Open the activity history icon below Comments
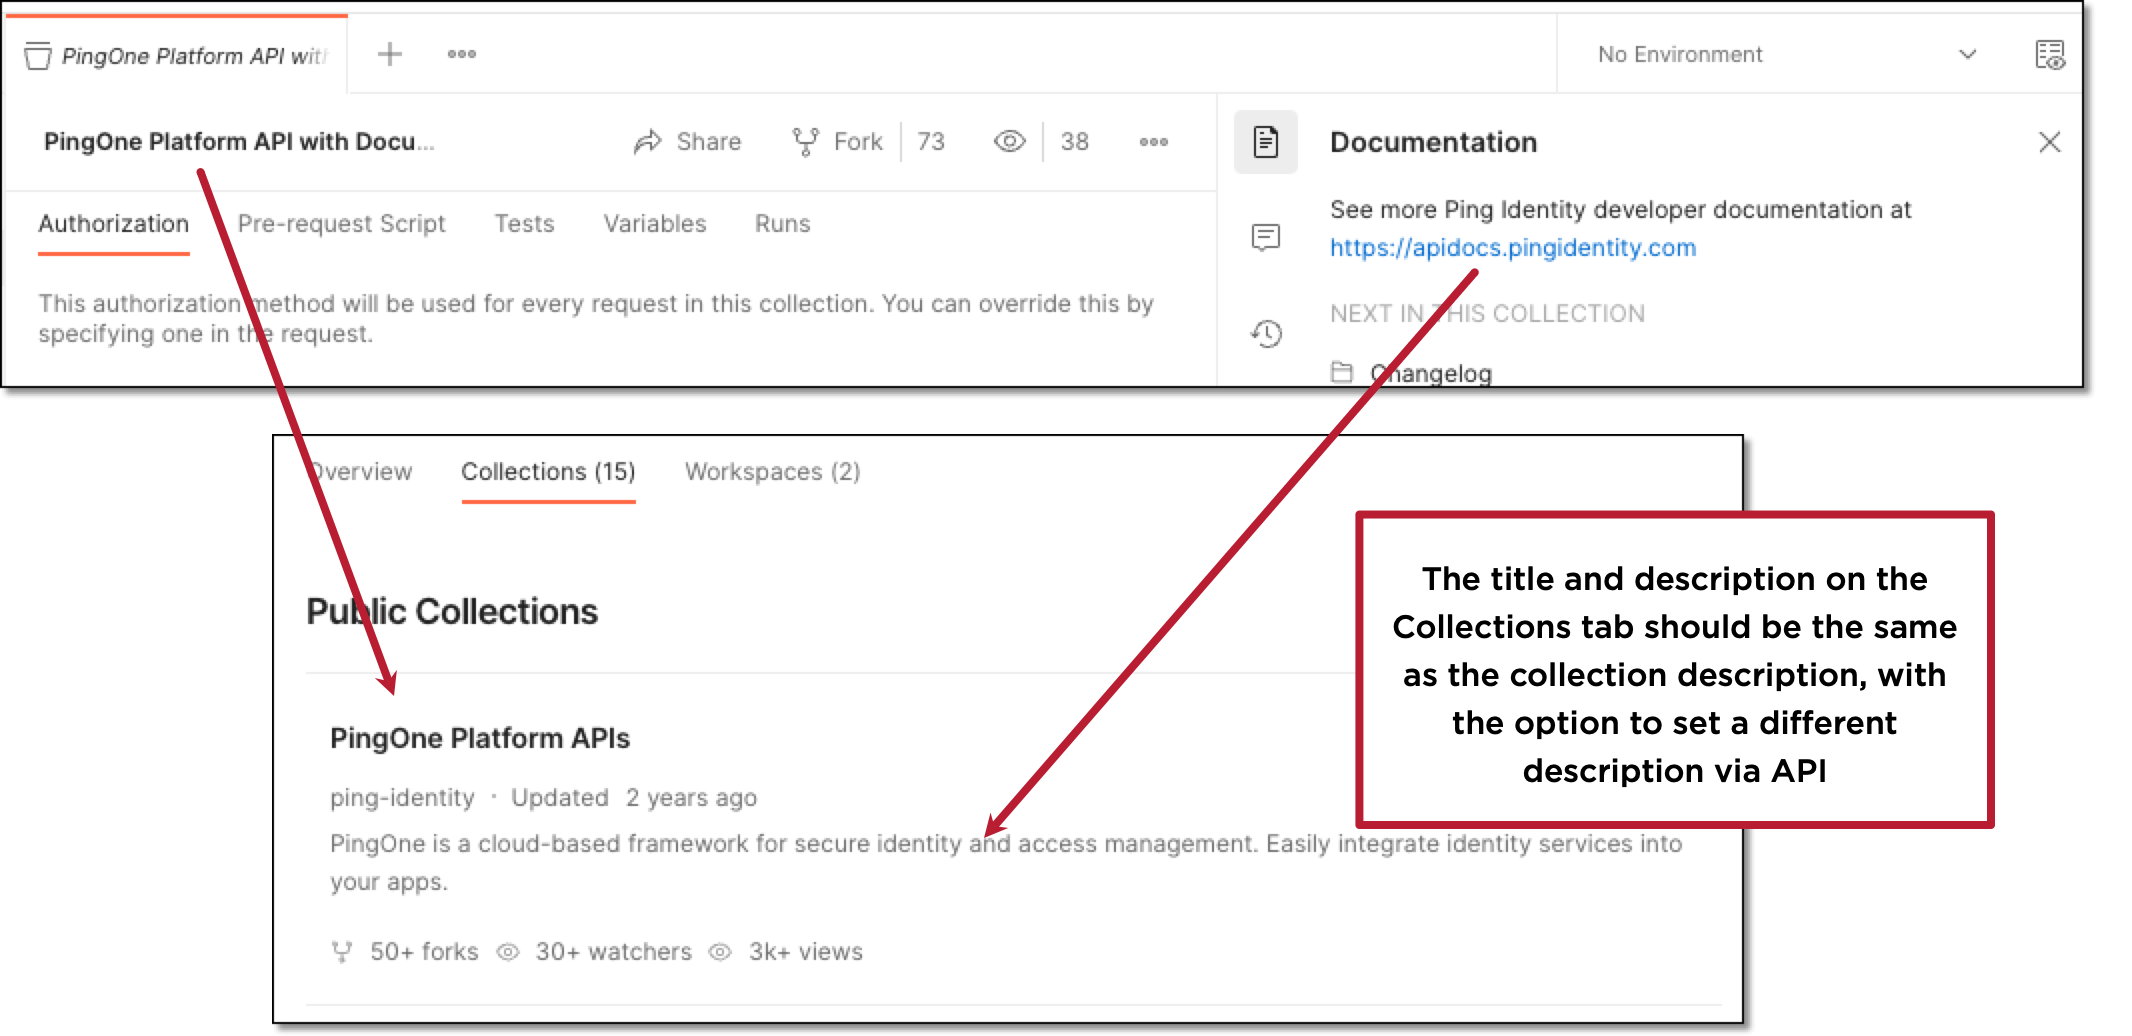Viewport: 2132px width, 1036px height. click(1265, 333)
